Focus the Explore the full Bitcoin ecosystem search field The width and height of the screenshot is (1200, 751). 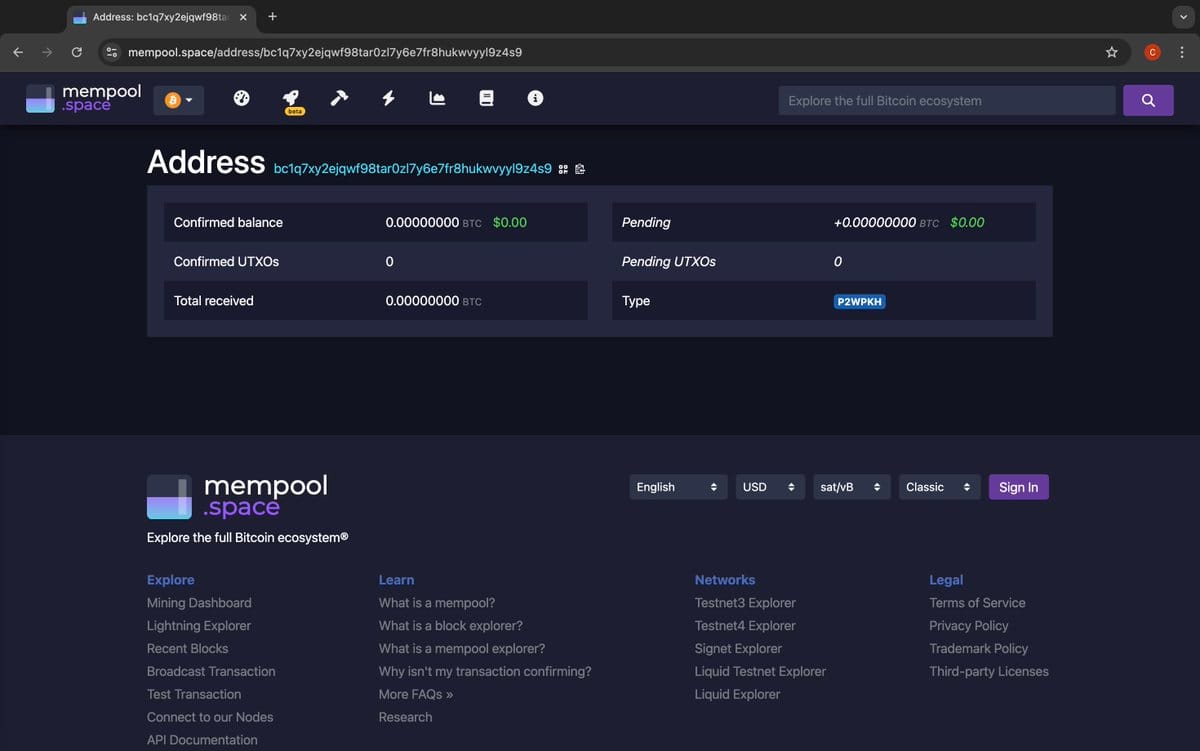click(x=946, y=100)
